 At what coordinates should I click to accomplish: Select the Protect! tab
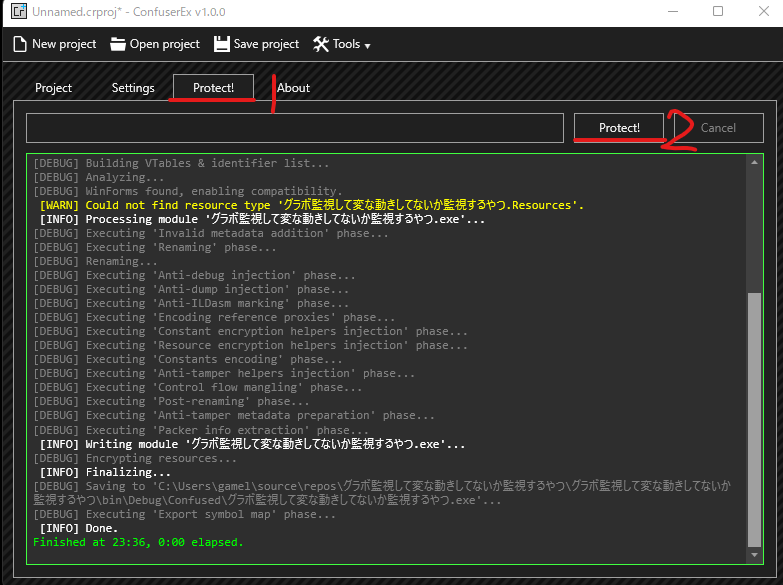[x=213, y=88]
